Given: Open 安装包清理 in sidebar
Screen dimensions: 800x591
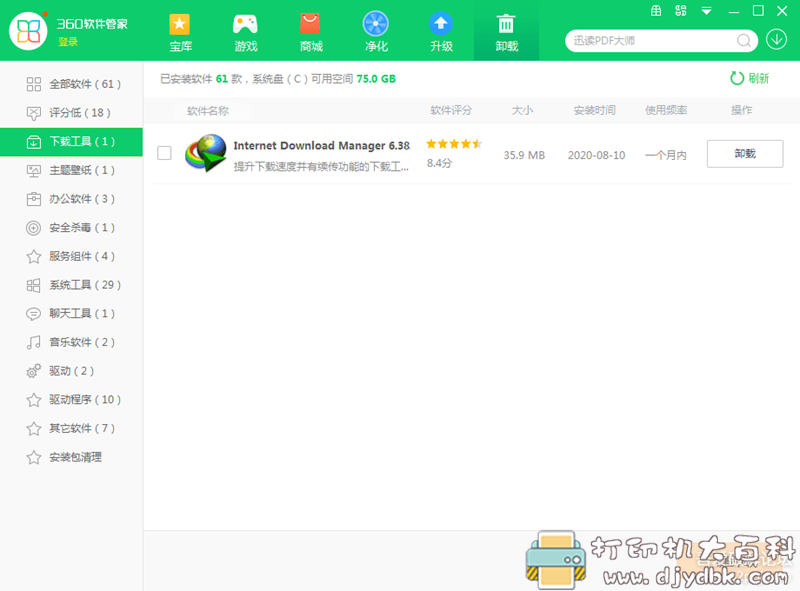Looking at the screenshot, I should [x=71, y=457].
